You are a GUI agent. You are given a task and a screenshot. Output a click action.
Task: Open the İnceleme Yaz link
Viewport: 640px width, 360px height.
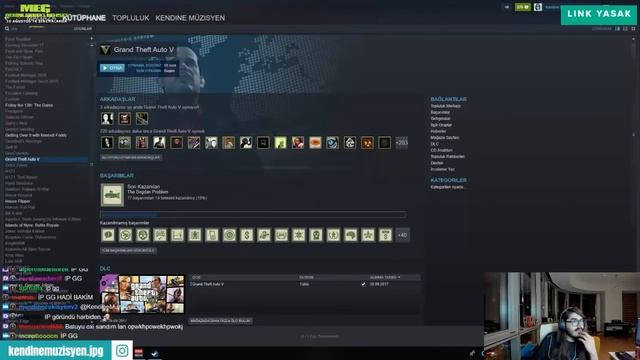pos(442,169)
